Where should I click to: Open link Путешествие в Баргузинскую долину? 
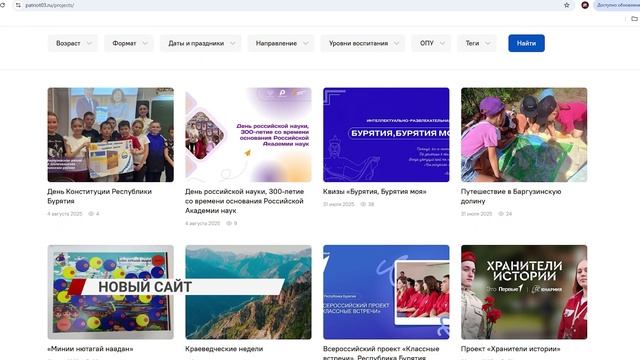511,196
